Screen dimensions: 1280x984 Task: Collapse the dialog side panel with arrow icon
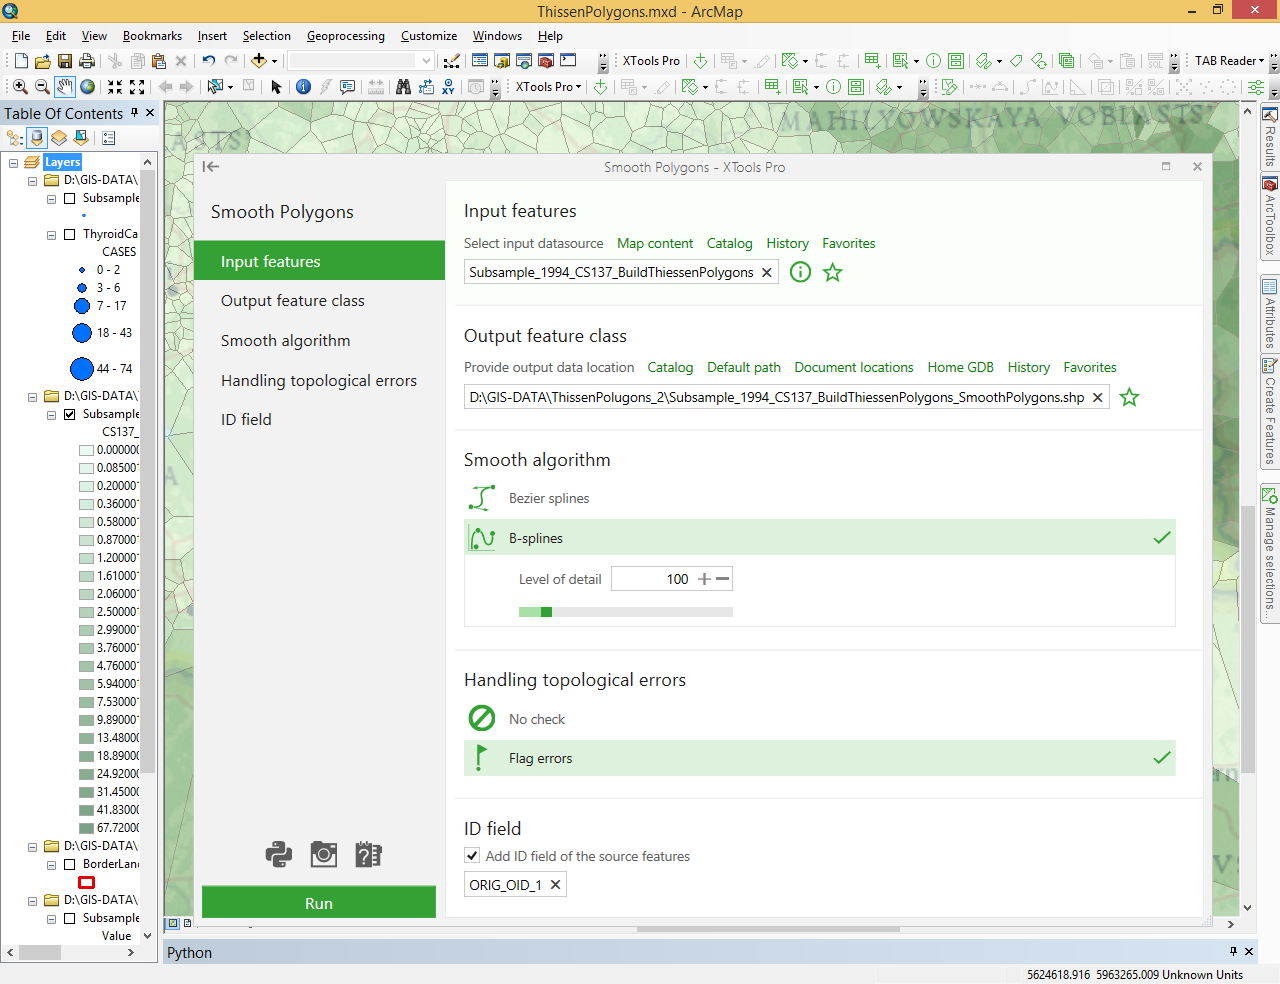[x=210, y=167]
